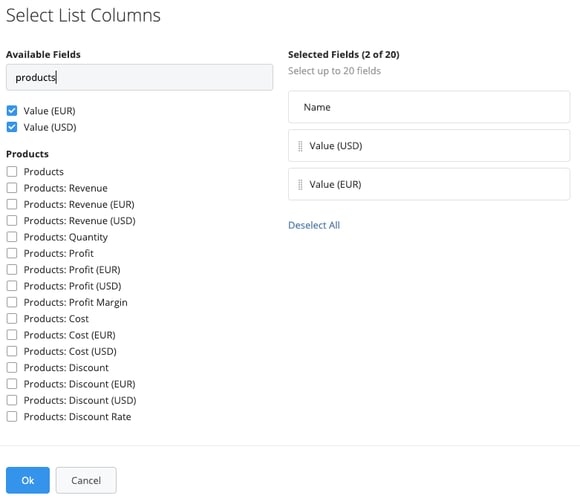Tick Products: Revenue (EUR) checkbox

[12, 204]
